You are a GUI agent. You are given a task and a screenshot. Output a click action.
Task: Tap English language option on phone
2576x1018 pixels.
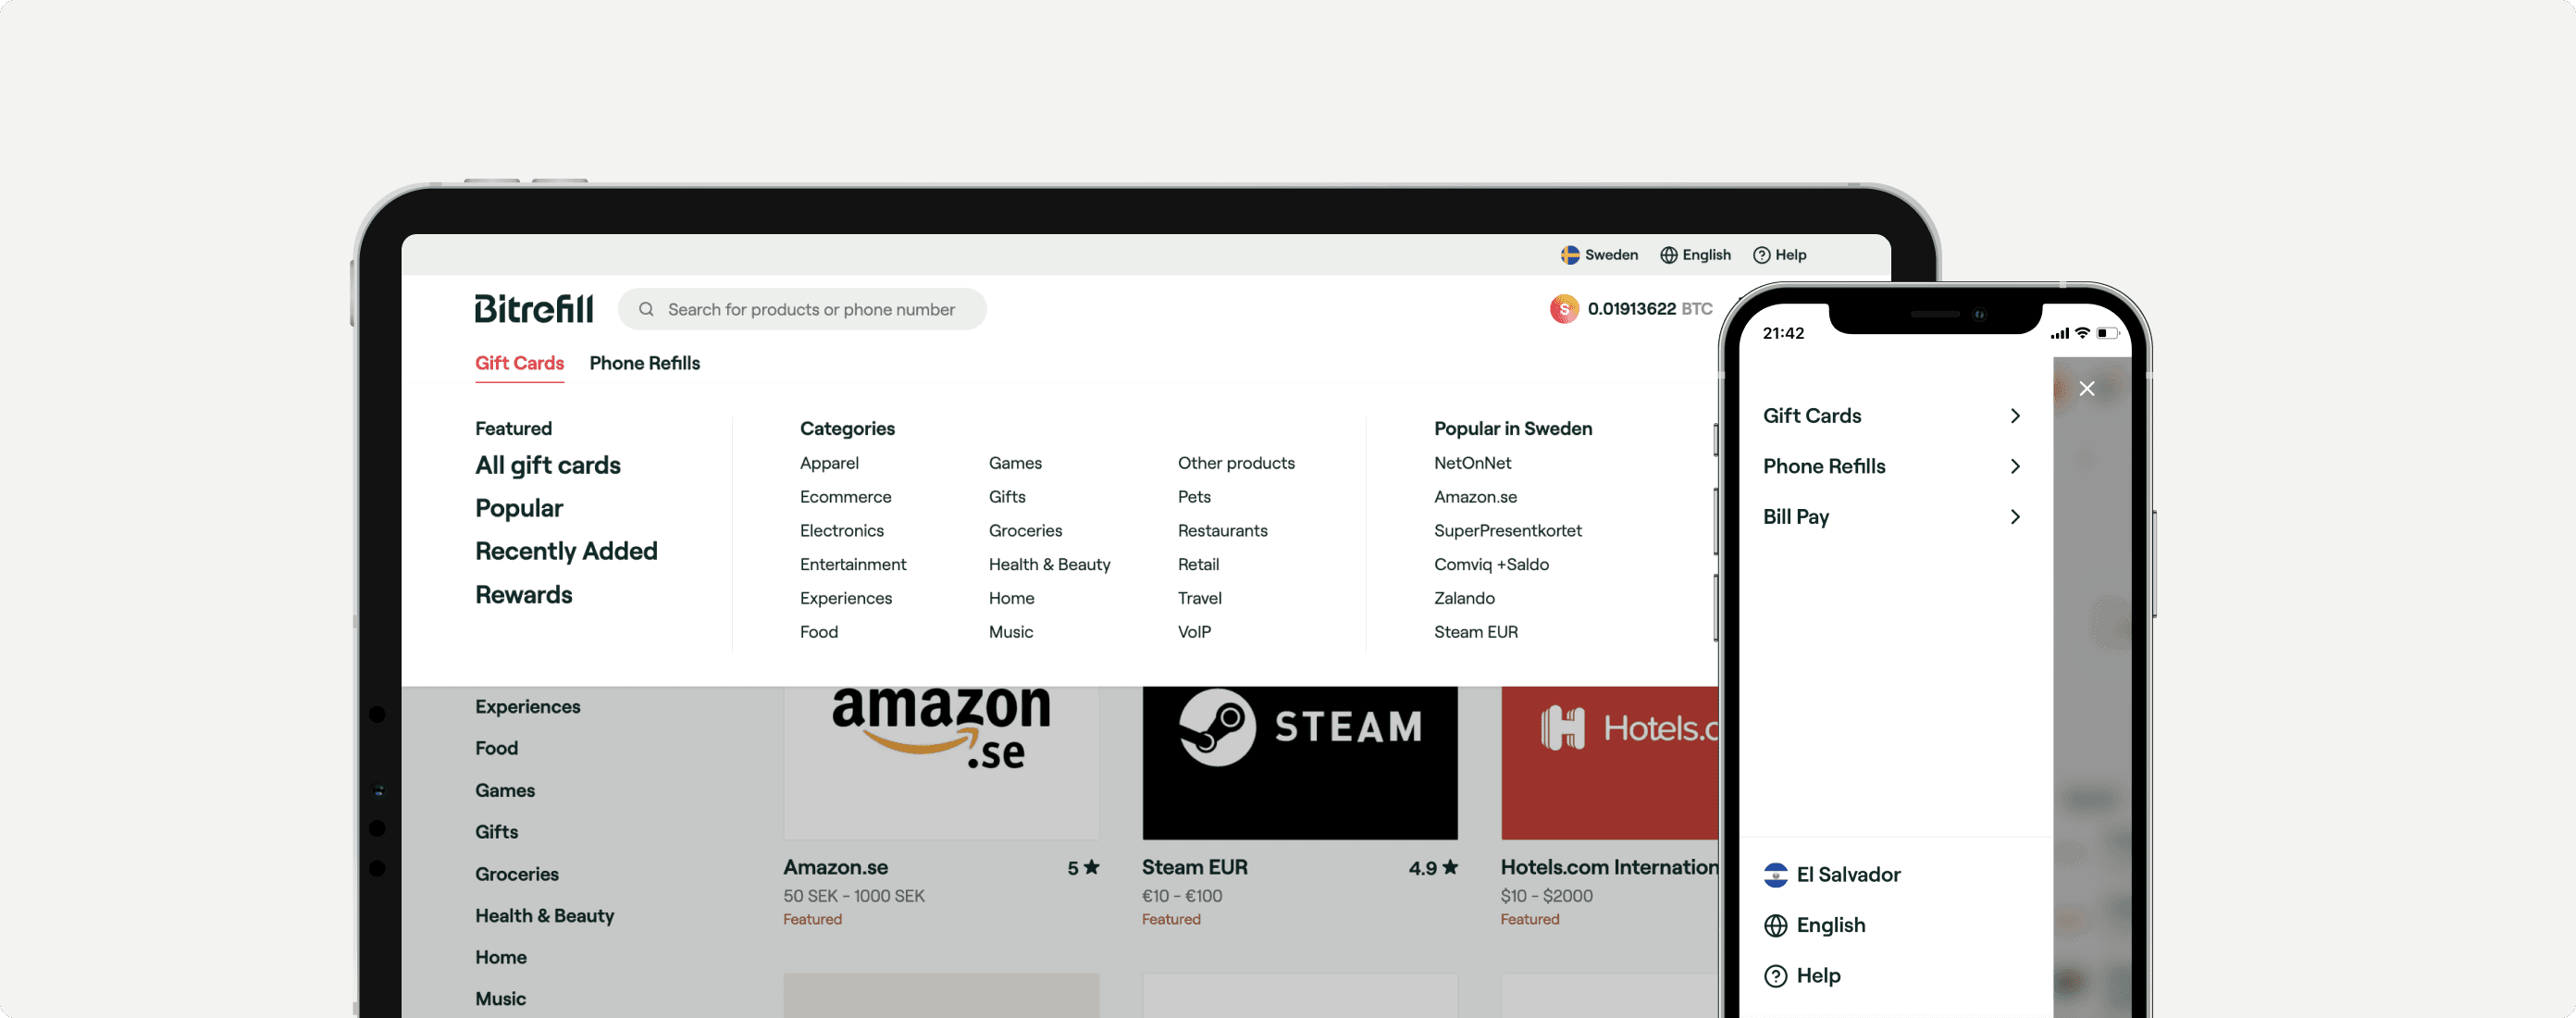(1814, 926)
